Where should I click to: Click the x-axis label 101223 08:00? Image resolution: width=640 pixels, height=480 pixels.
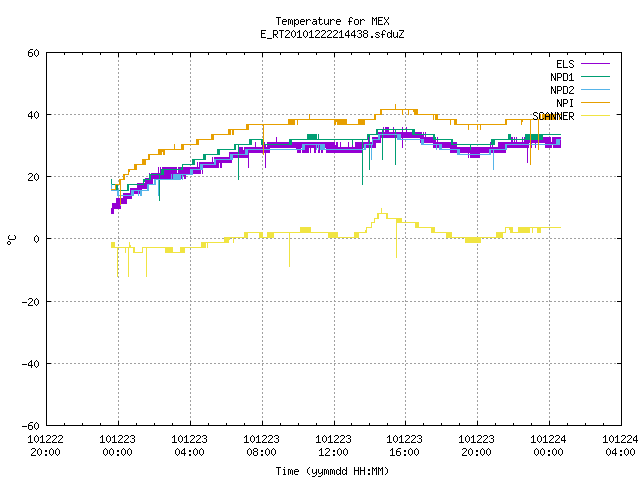coord(261,446)
